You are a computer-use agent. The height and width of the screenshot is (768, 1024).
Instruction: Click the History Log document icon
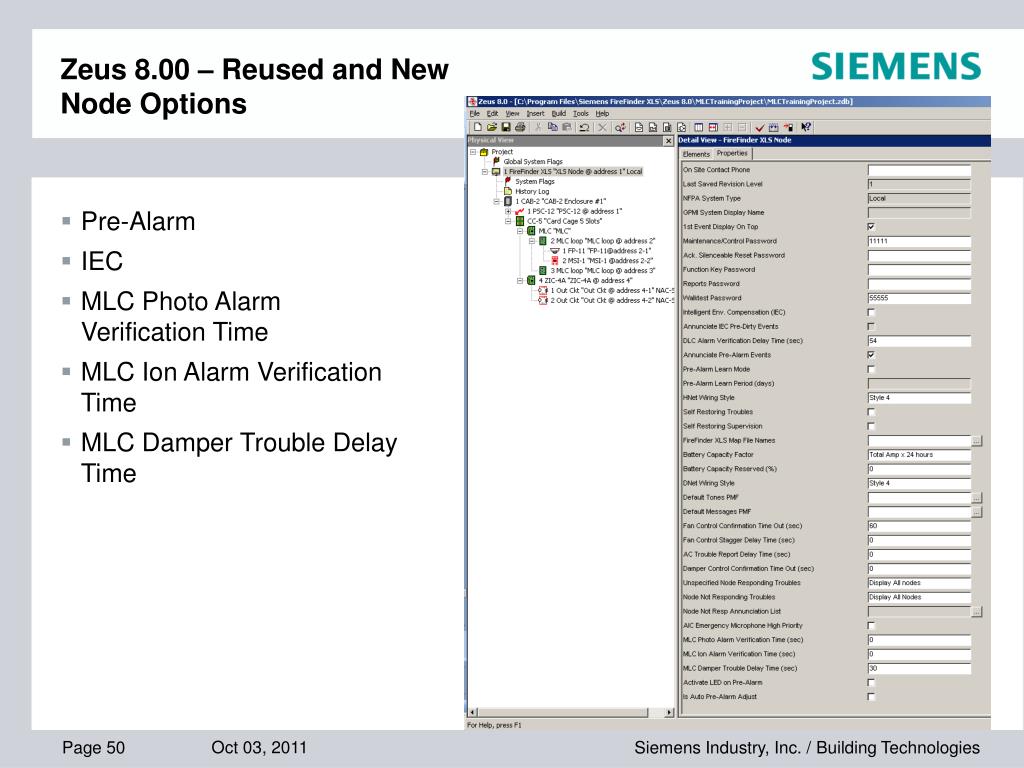(x=507, y=191)
